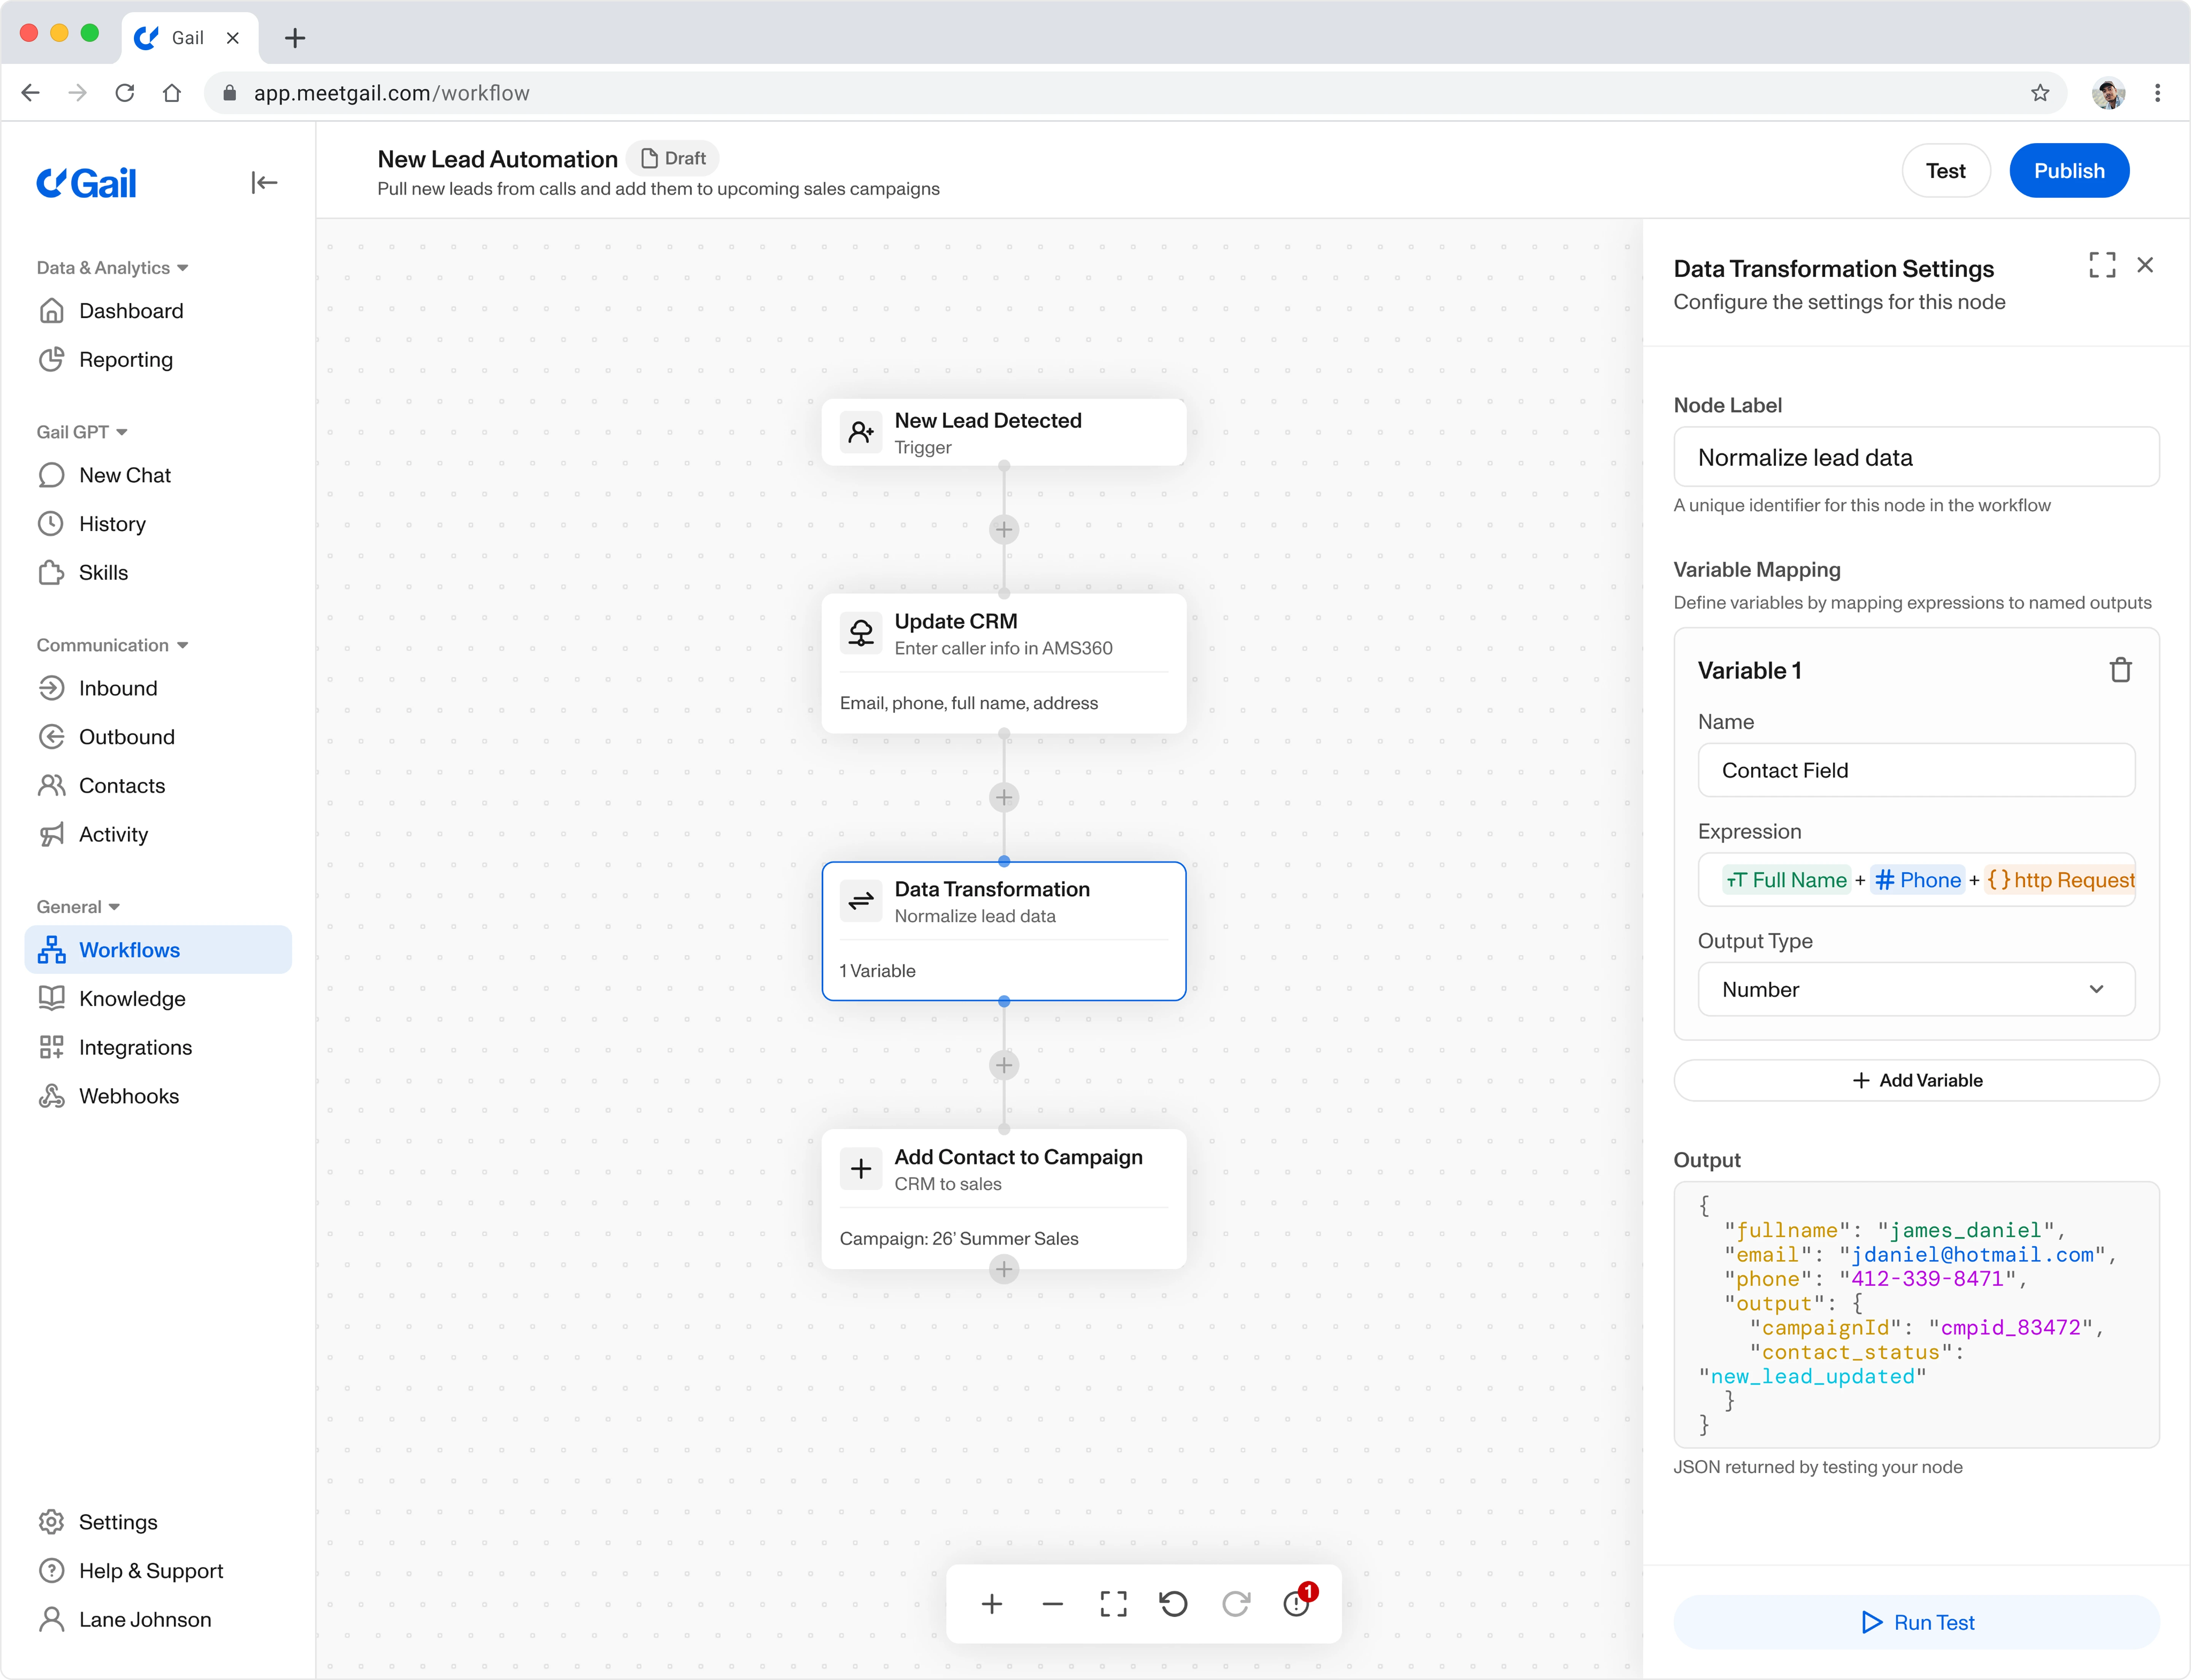Redo the last canvas change

(1236, 1604)
